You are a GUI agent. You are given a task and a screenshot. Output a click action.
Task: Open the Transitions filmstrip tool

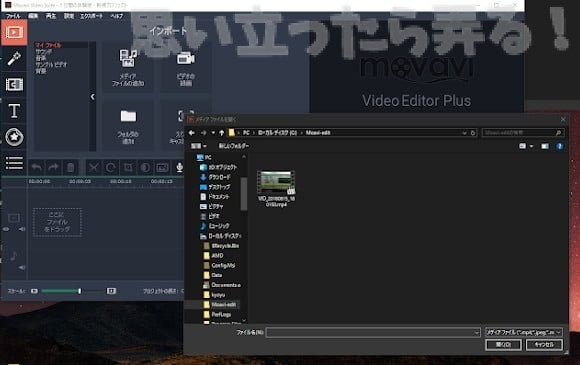tap(14, 85)
